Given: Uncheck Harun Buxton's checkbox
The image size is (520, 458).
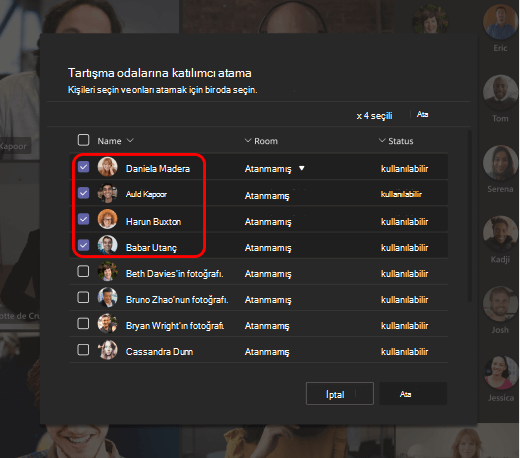Looking at the screenshot, I should point(83,219).
